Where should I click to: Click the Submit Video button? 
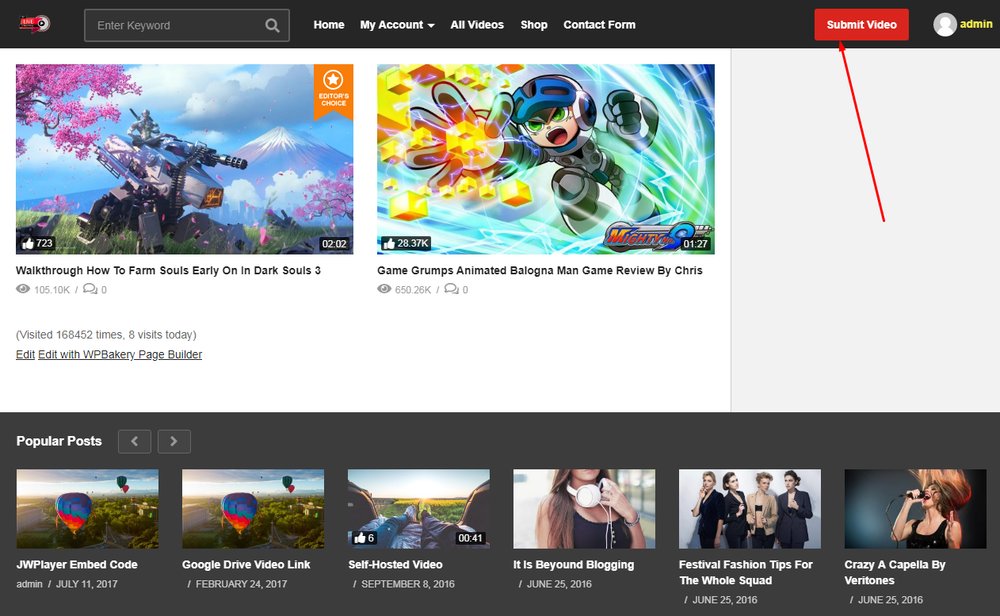tap(862, 25)
